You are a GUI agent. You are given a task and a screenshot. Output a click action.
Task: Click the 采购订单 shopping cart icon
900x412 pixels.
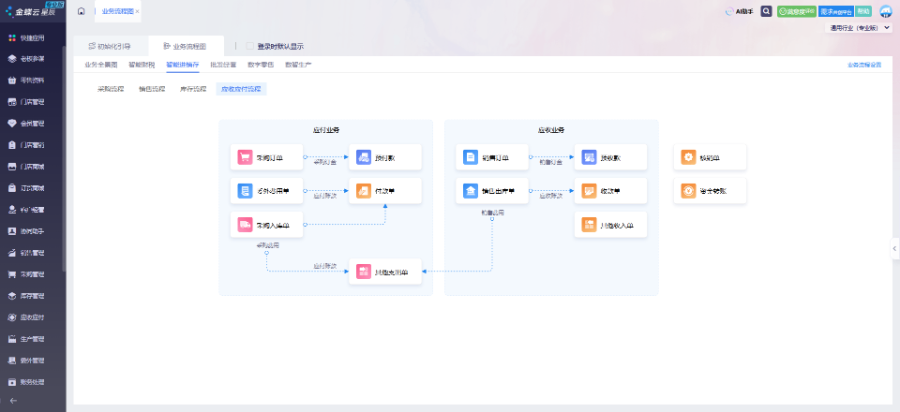coord(245,157)
